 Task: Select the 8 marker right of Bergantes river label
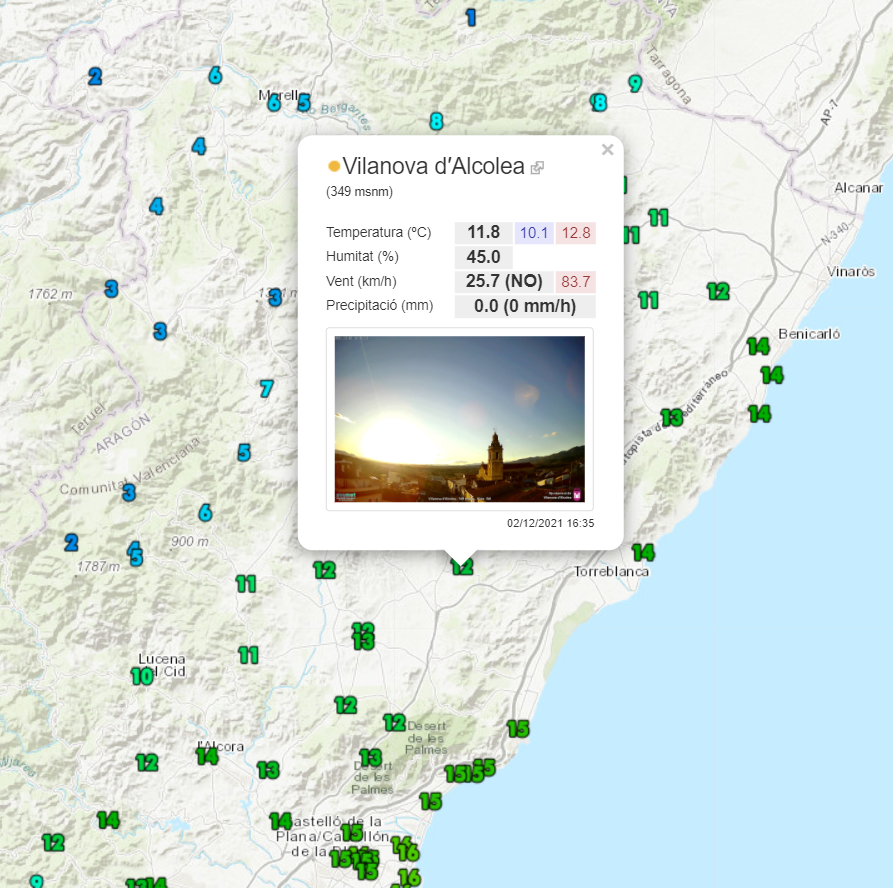pos(436,121)
